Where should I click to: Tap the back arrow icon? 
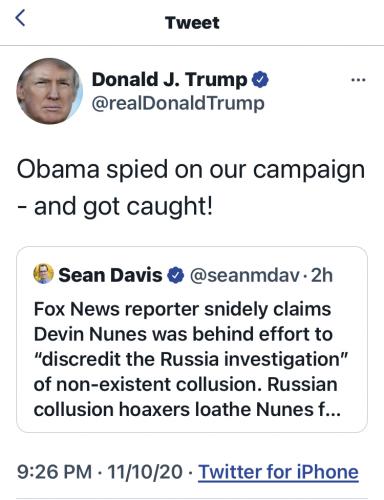(20, 18)
